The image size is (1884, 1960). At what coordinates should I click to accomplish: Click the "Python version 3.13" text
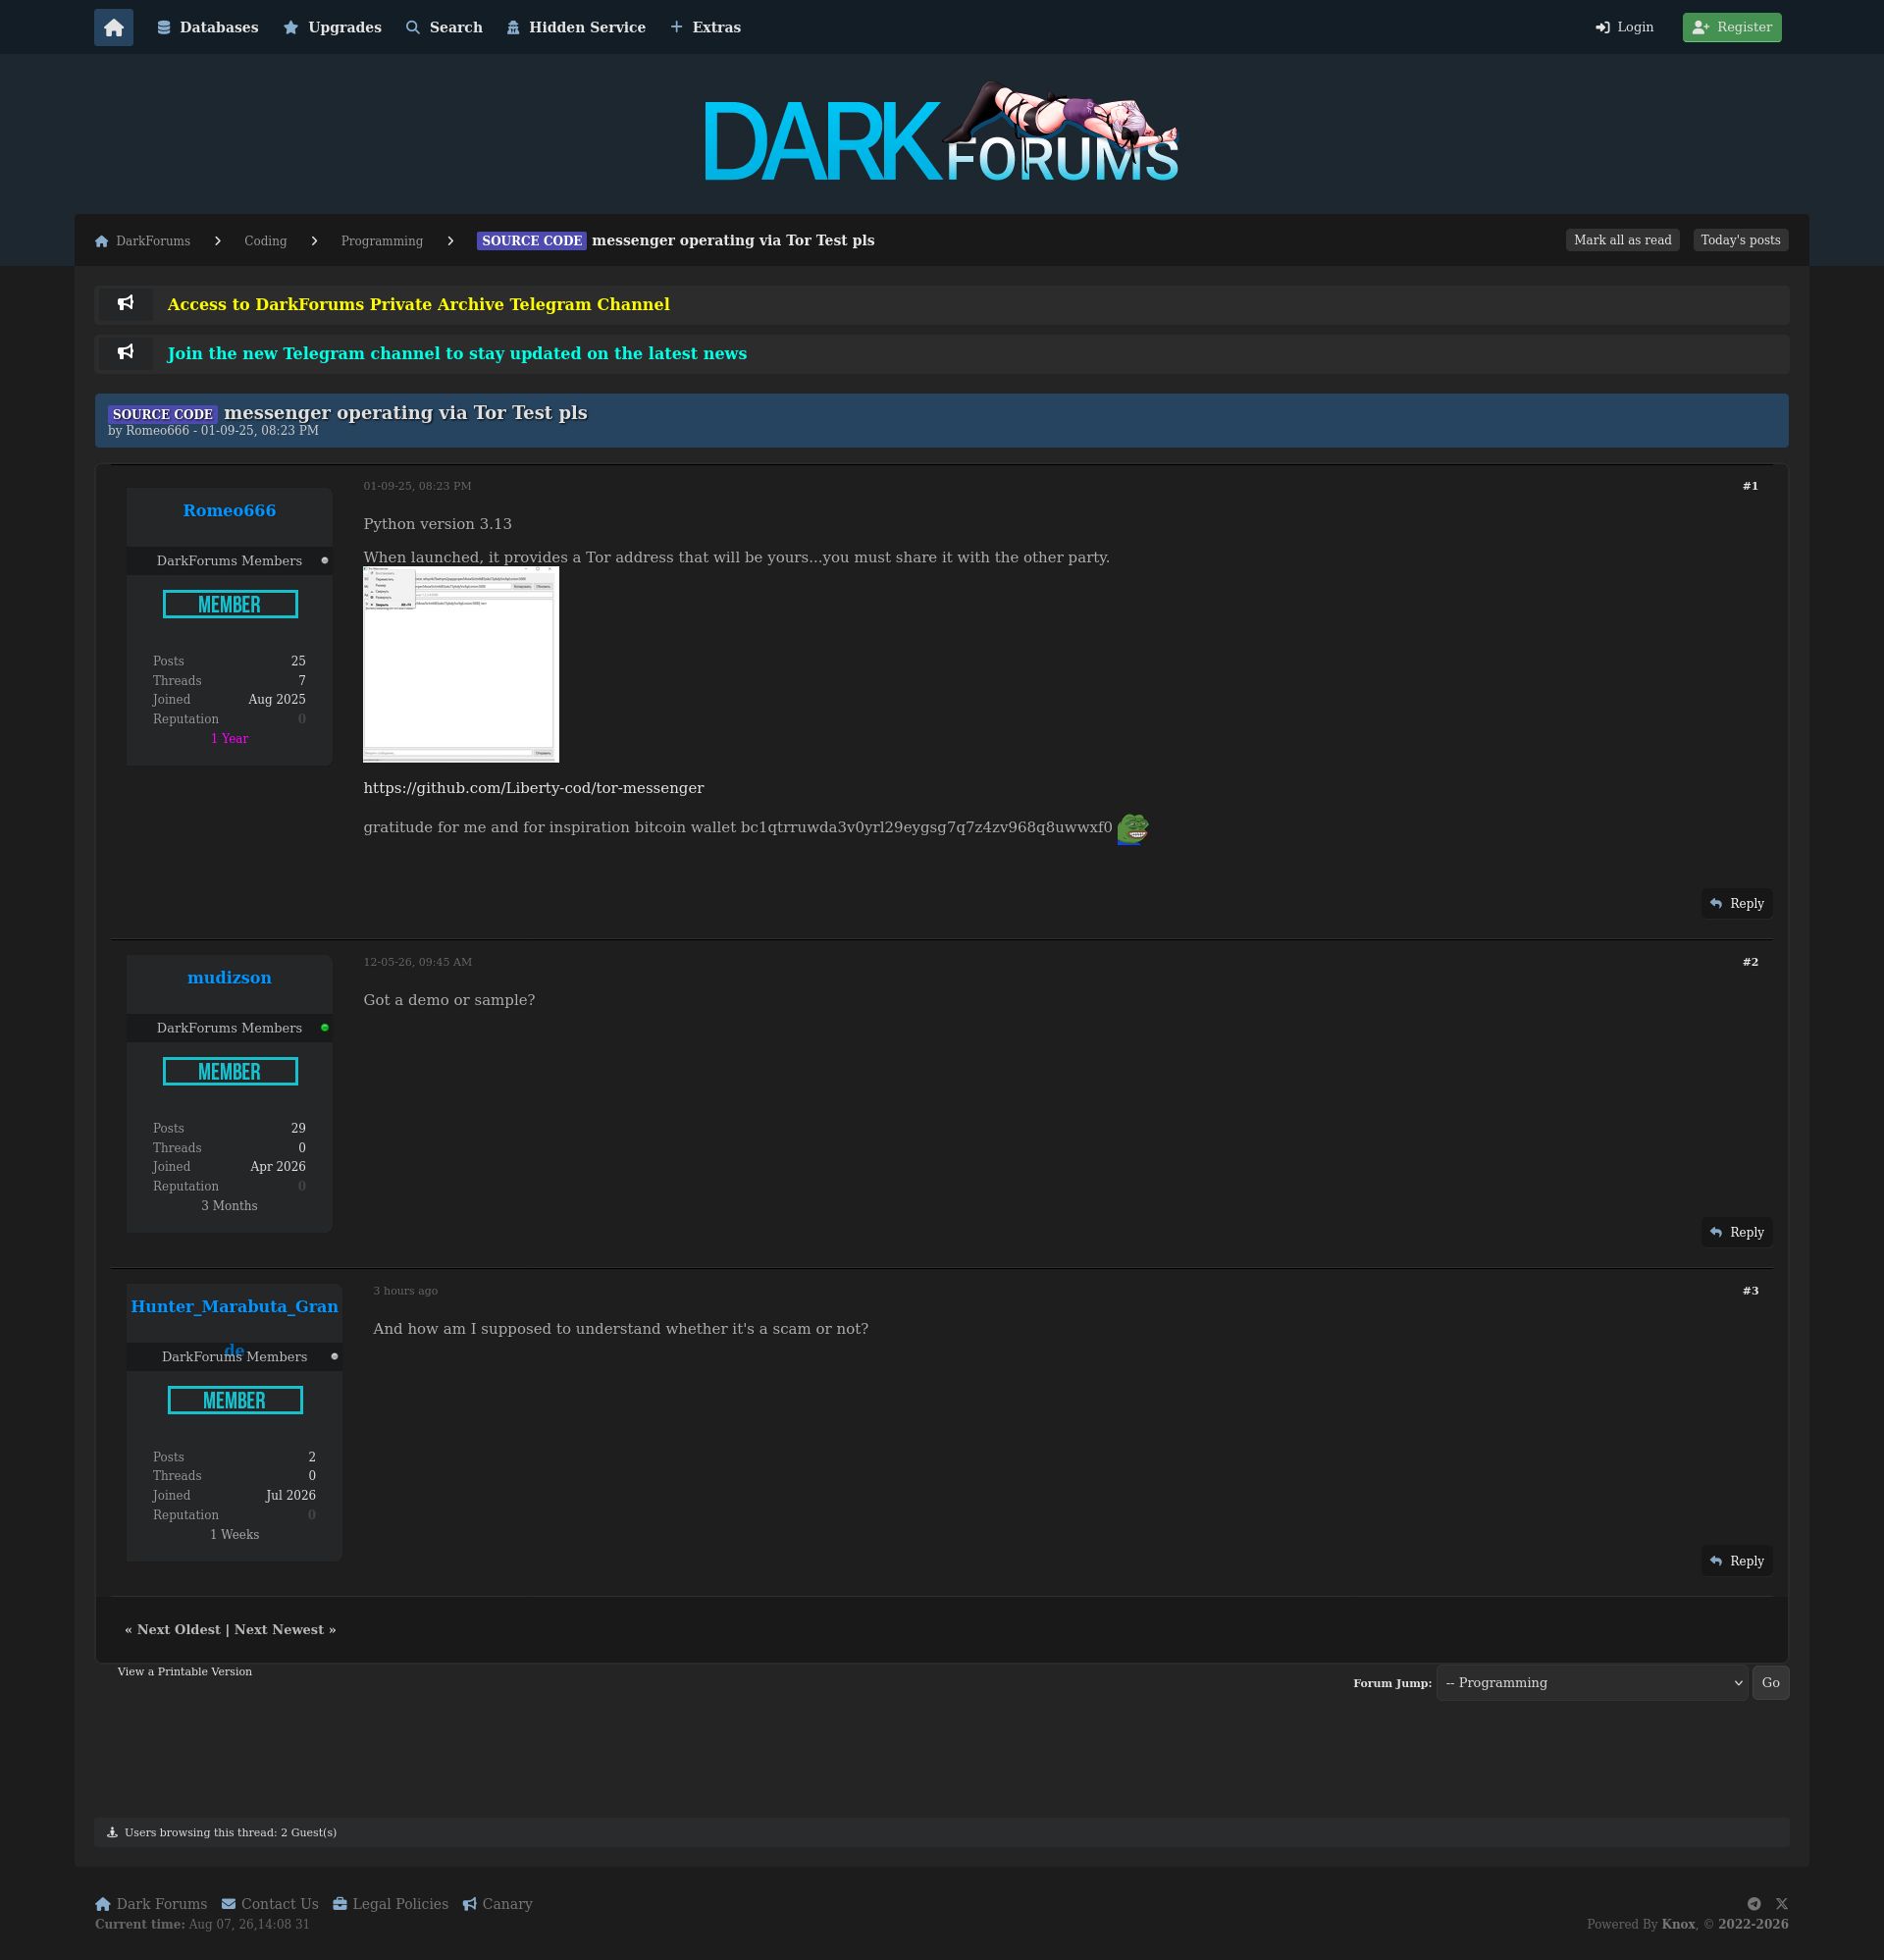pyautogui.click(x=437, y=524)
